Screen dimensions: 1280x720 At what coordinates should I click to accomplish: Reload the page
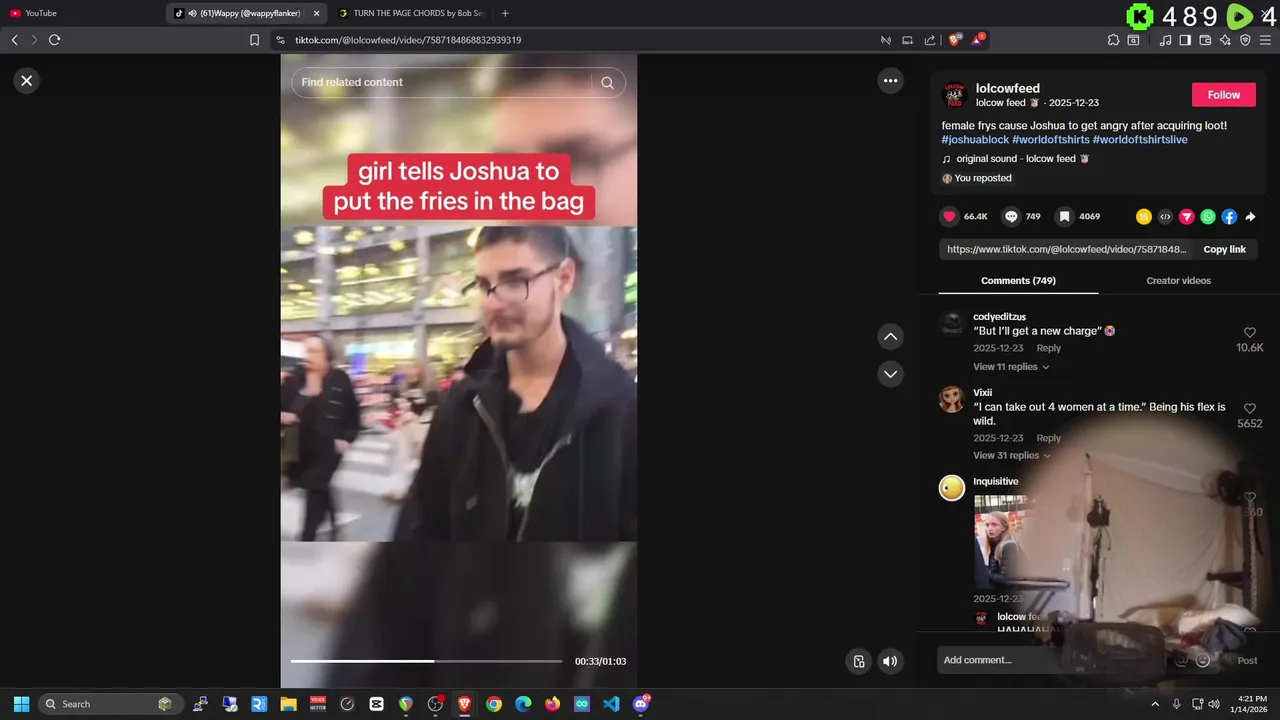click(54, 40)
